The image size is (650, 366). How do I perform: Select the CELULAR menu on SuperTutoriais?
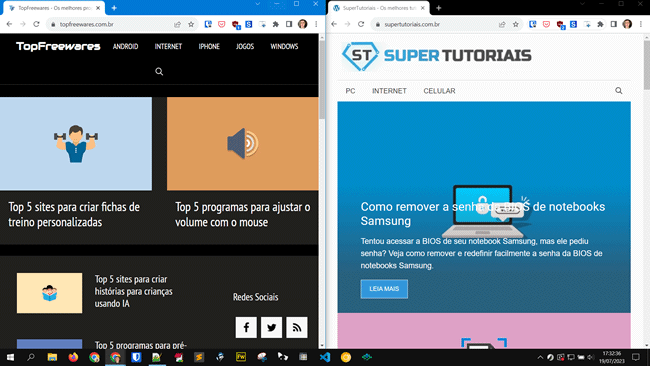coord(439,91)
